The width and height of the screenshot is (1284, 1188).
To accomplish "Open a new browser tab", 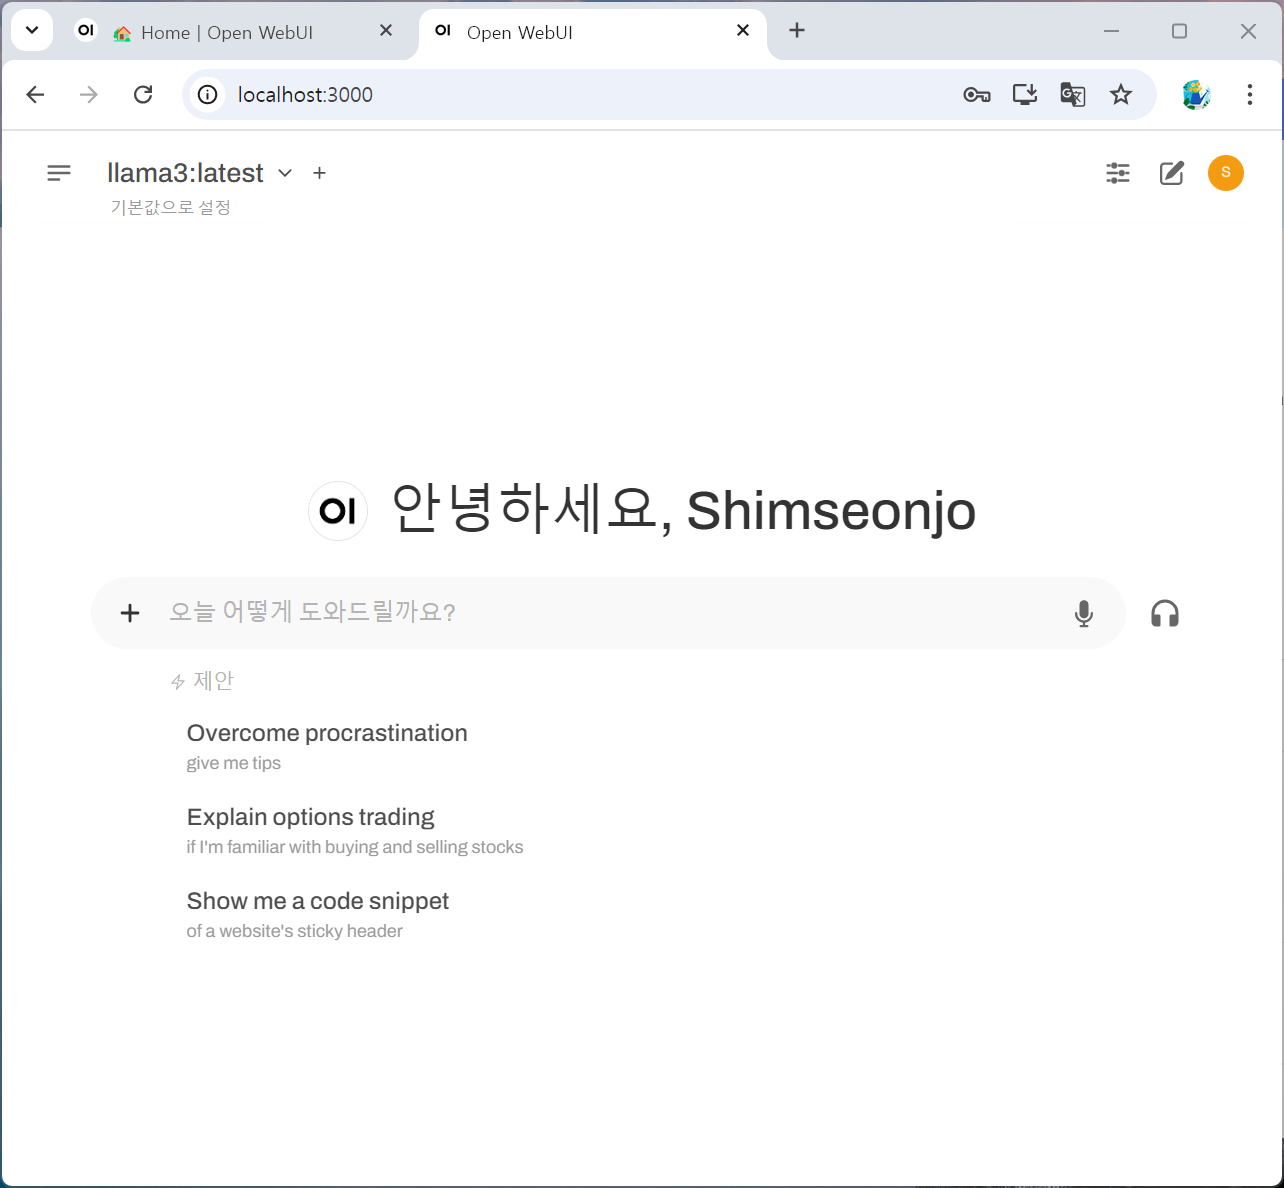I will click(x=797, y=31).
